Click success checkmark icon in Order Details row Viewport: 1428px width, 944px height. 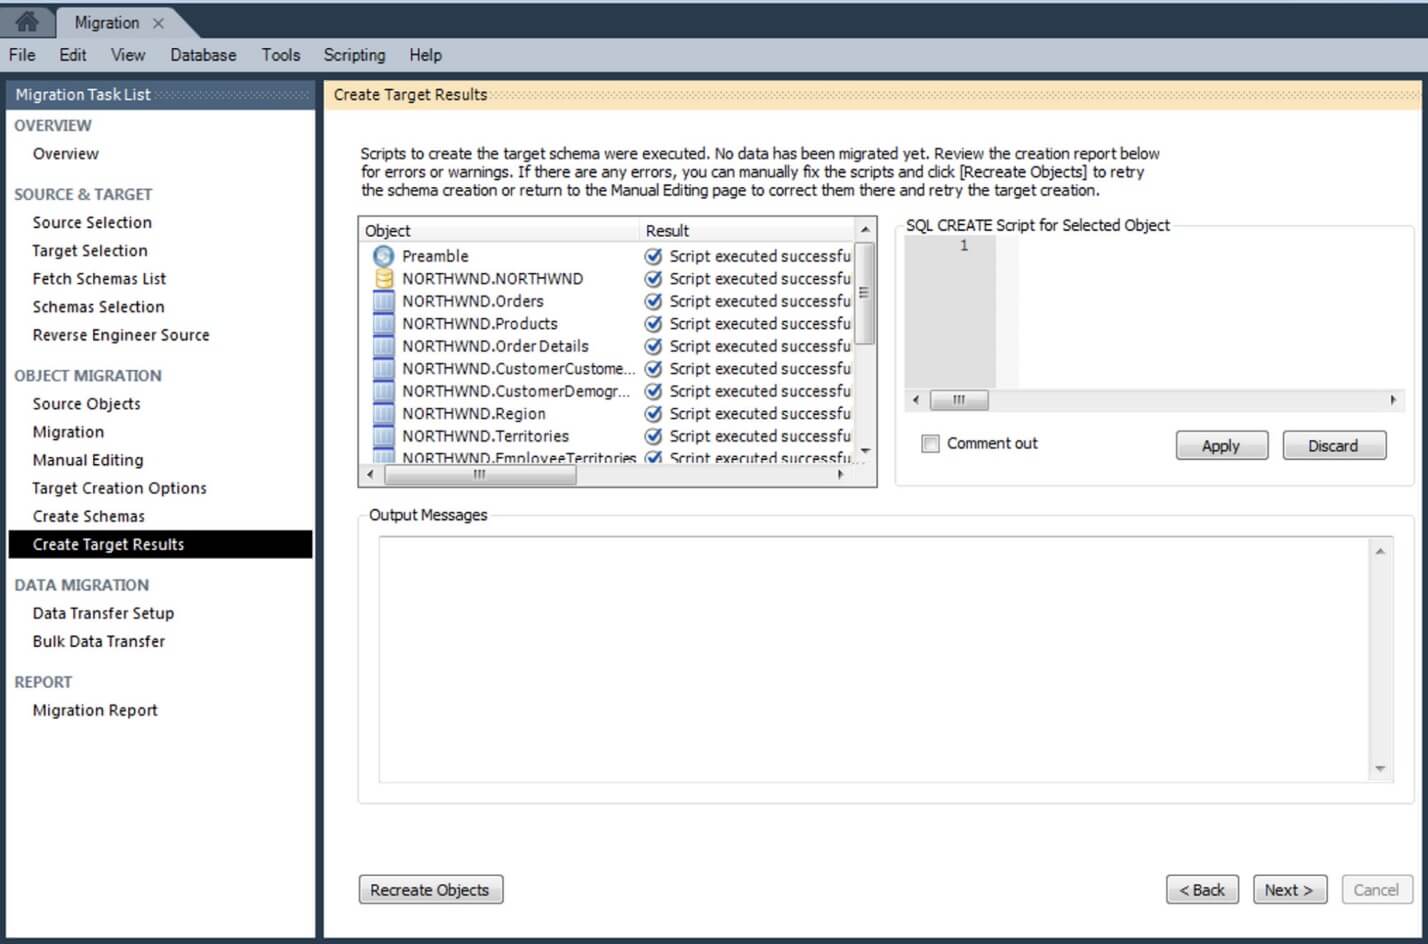pos(653,346)
